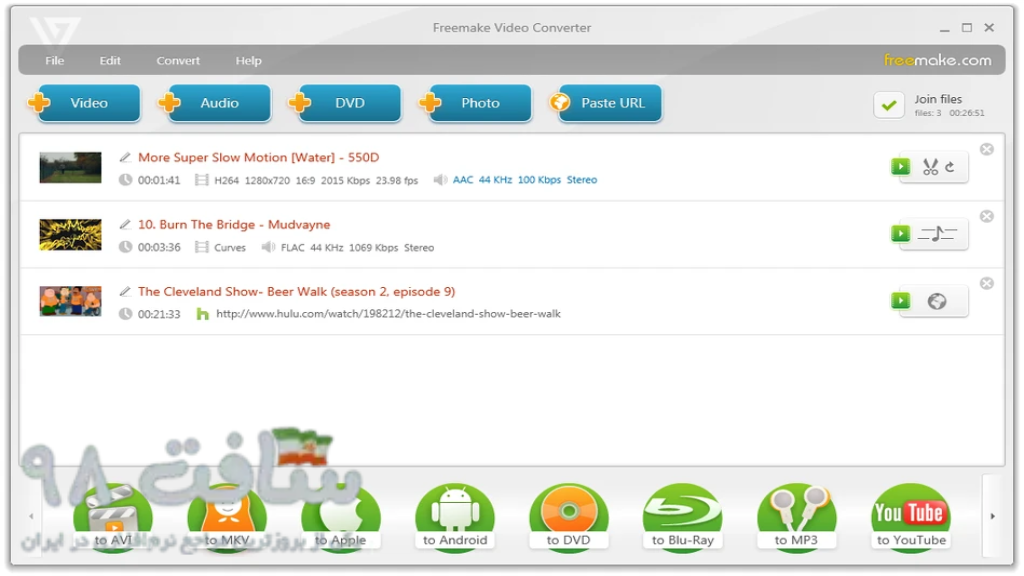Toggle the Join files checkbox

click(889, 104)
